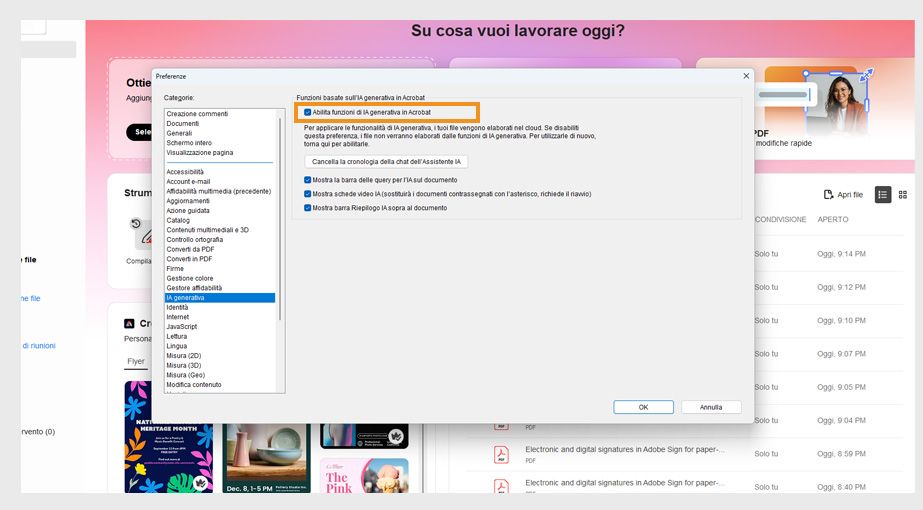
Task: Uncheck Abilita funzioni di IA generativa in Acrobat
Action: click(x=307, y=112)
